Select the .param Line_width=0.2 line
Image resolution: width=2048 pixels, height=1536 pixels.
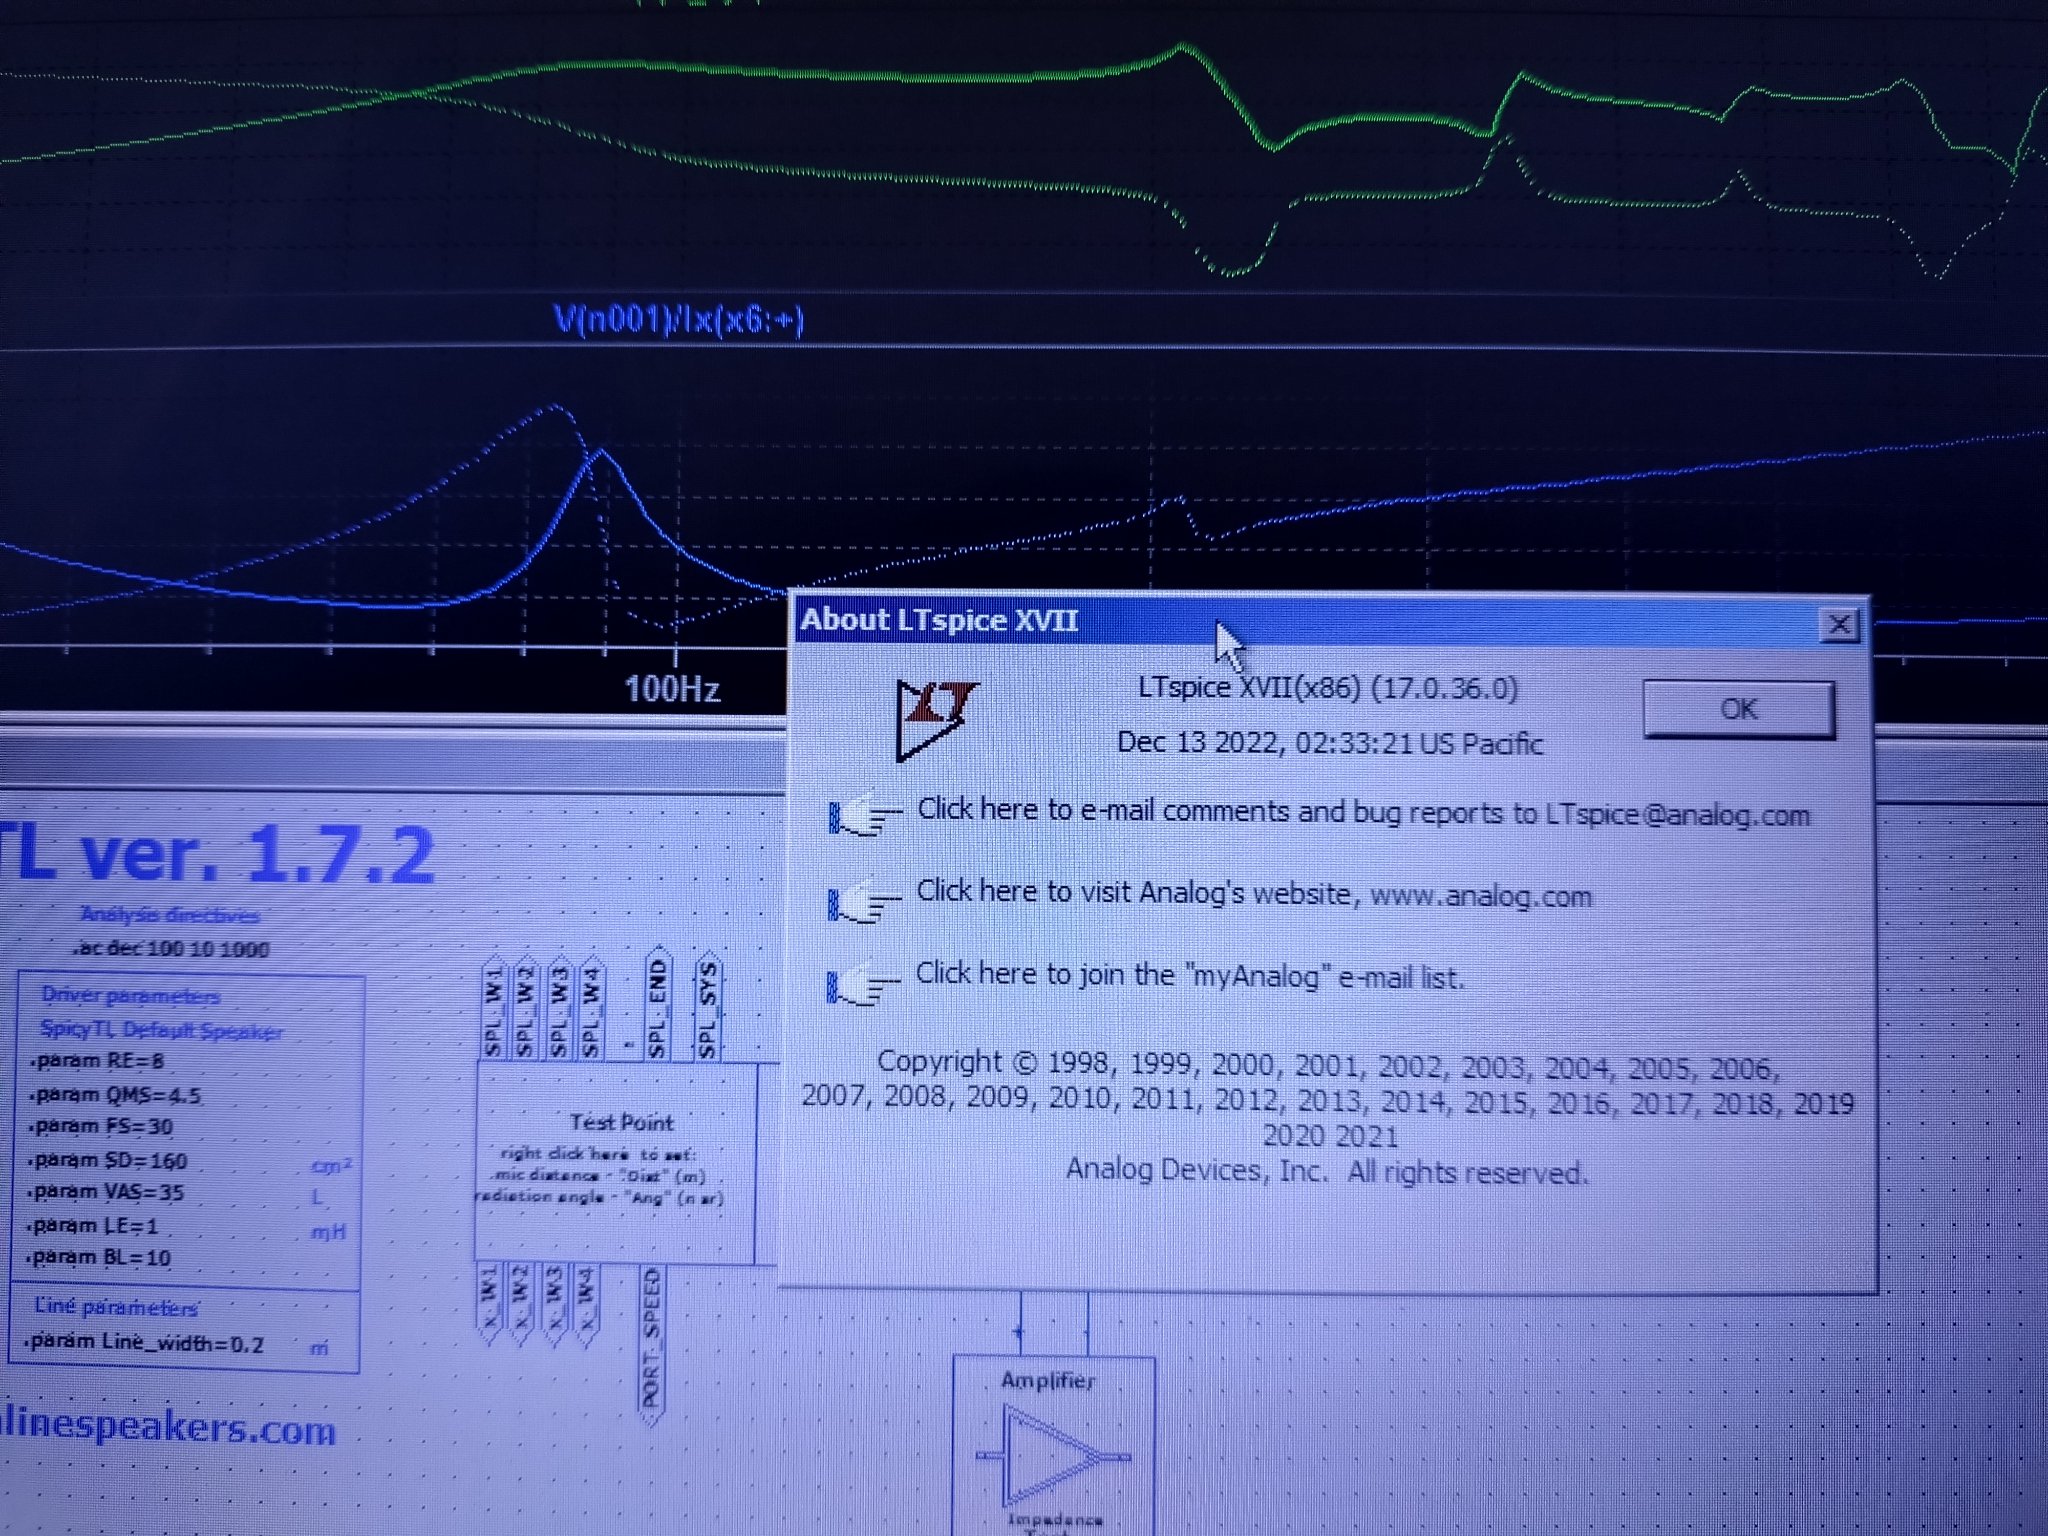[x=146, y=1343]
